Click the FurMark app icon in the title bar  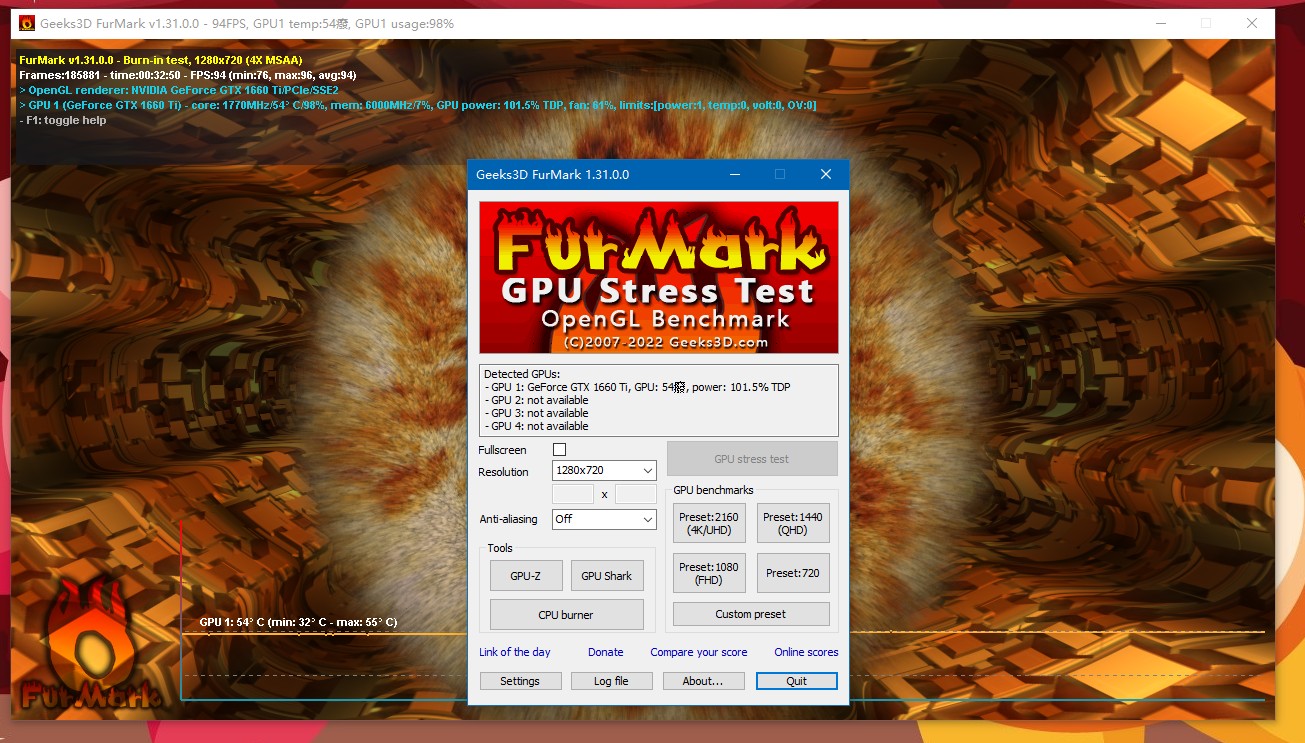[x=27, y=23]
